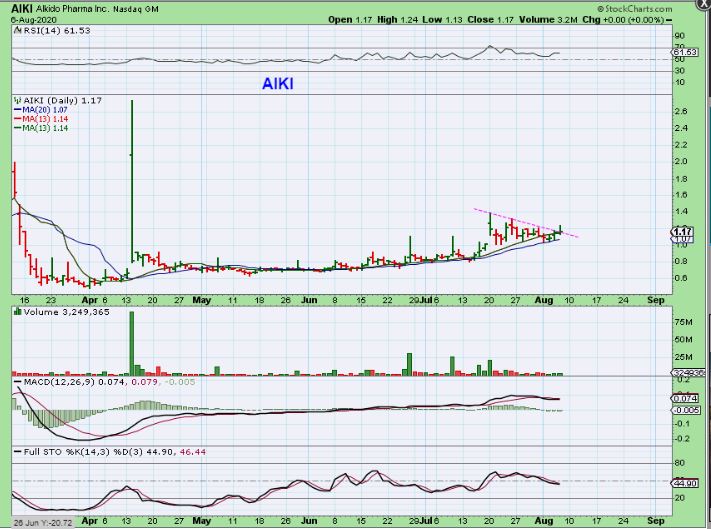
Task: Click the RSI(14) 61.53 indicator label
Action: 57,31
